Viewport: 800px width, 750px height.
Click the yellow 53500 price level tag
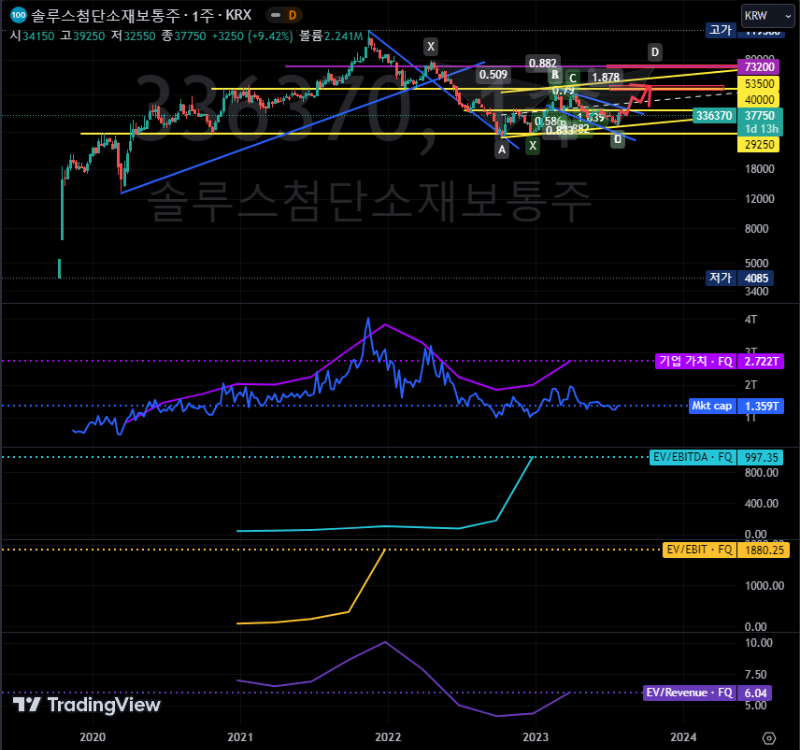(x=759, y=84)
